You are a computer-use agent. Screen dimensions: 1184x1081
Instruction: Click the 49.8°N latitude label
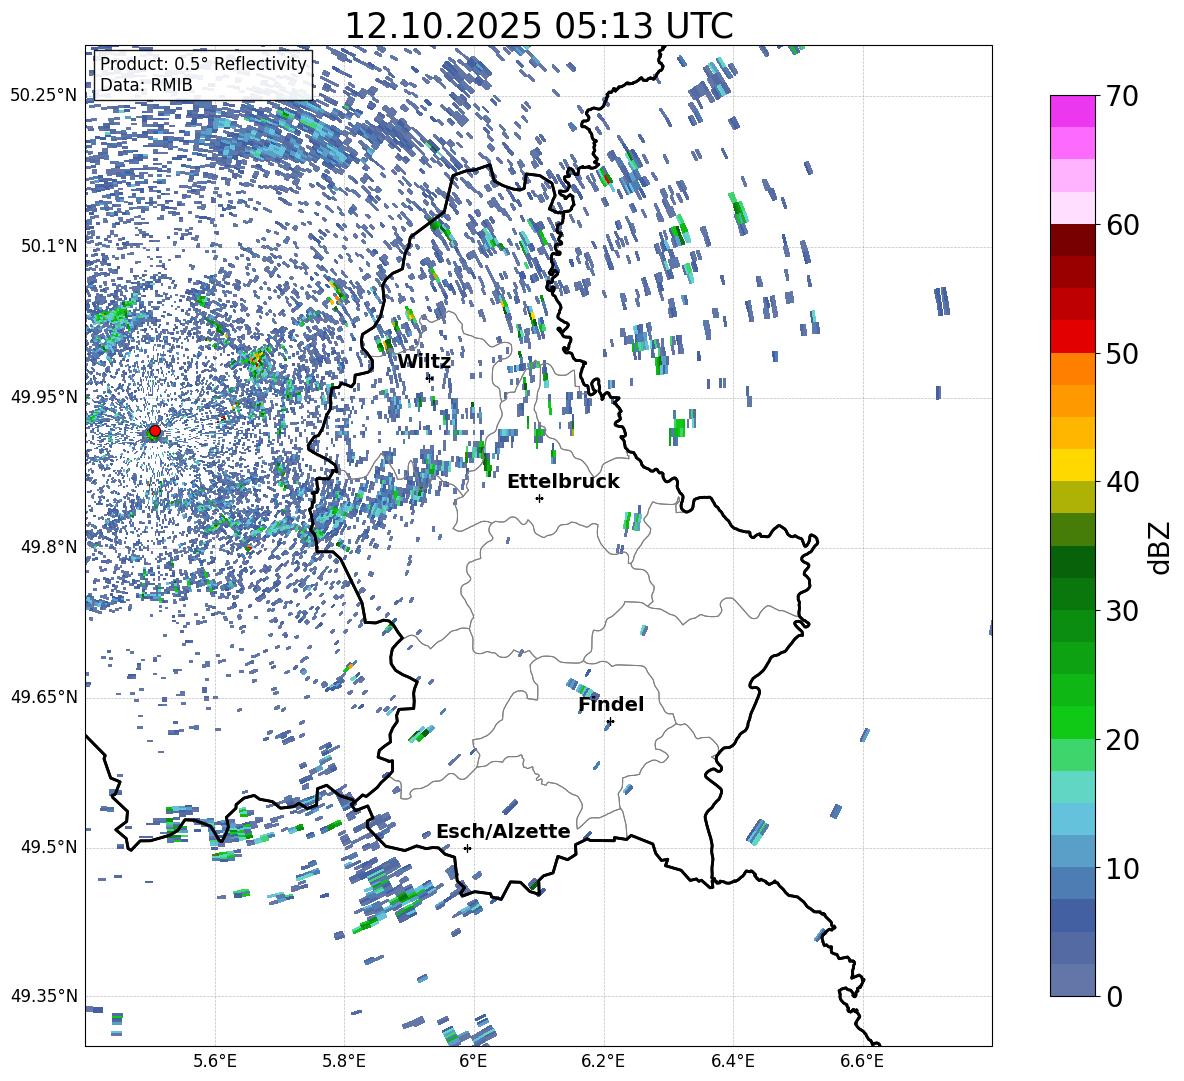[49, 547]
